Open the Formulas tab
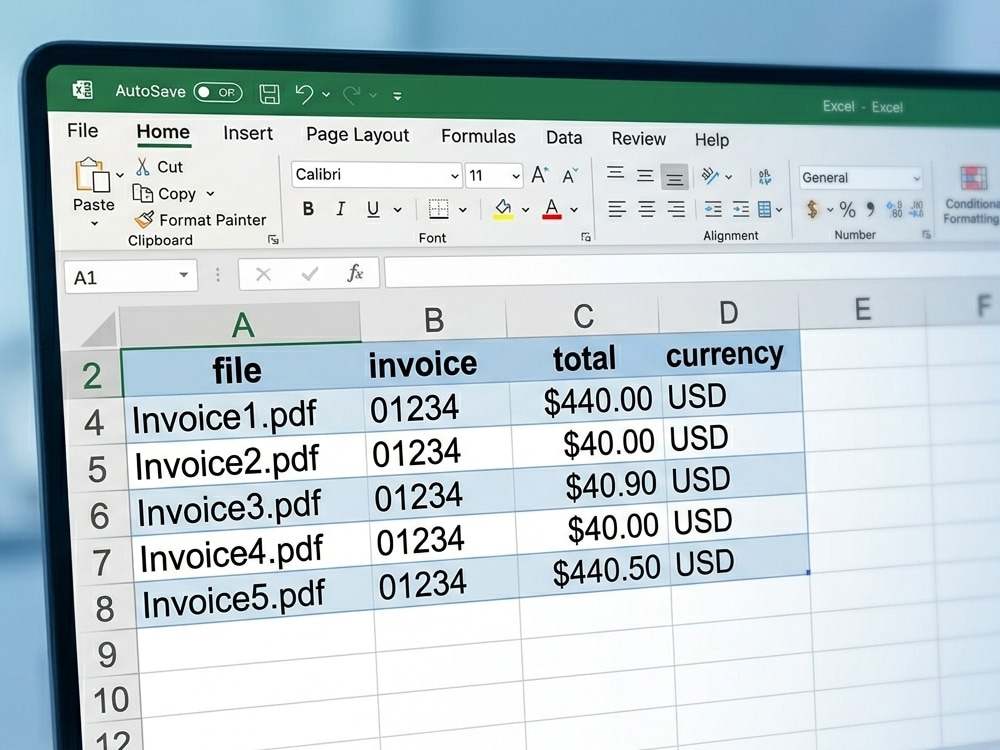 click(478, 136)
